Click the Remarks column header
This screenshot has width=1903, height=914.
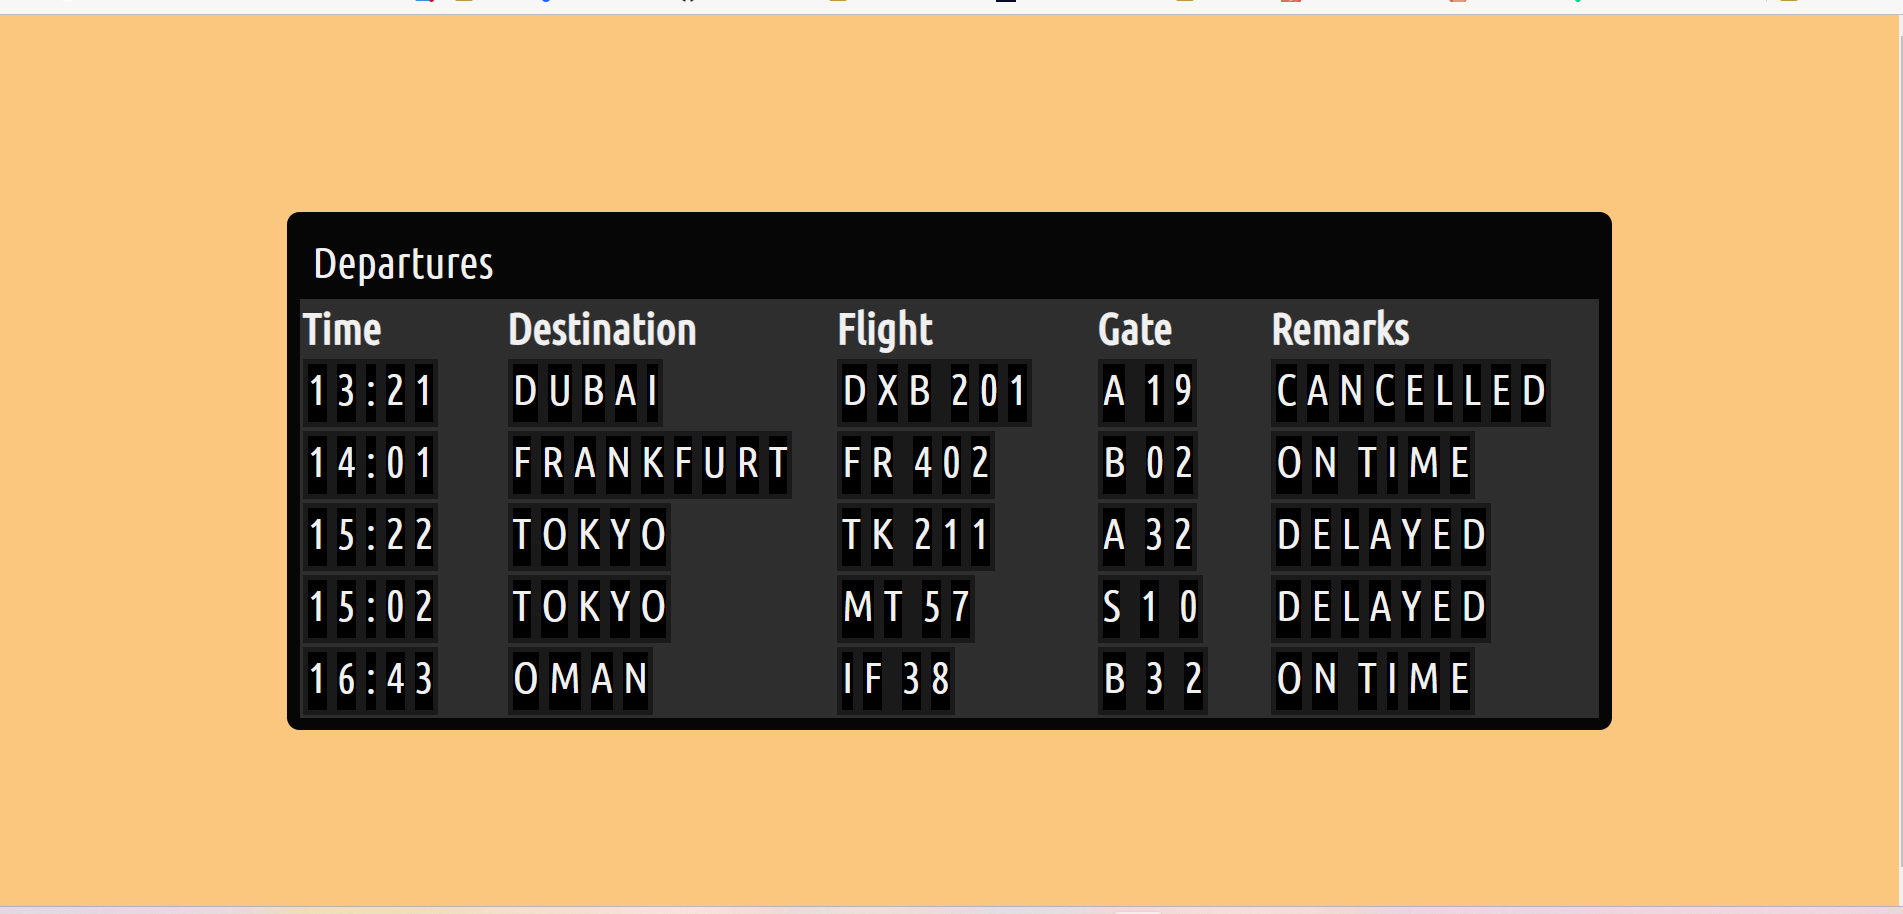click(1340, 330)
